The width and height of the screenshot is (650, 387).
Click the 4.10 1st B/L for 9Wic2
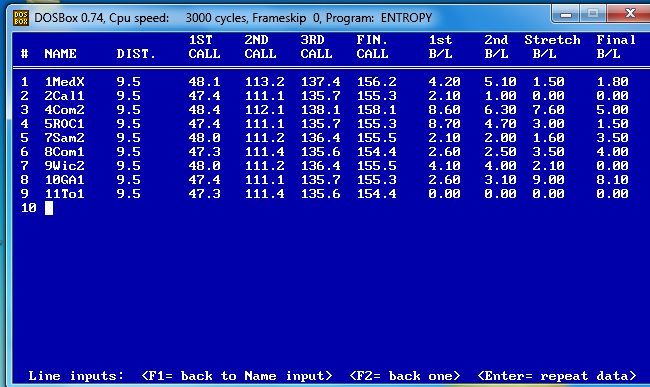(444, 166)
